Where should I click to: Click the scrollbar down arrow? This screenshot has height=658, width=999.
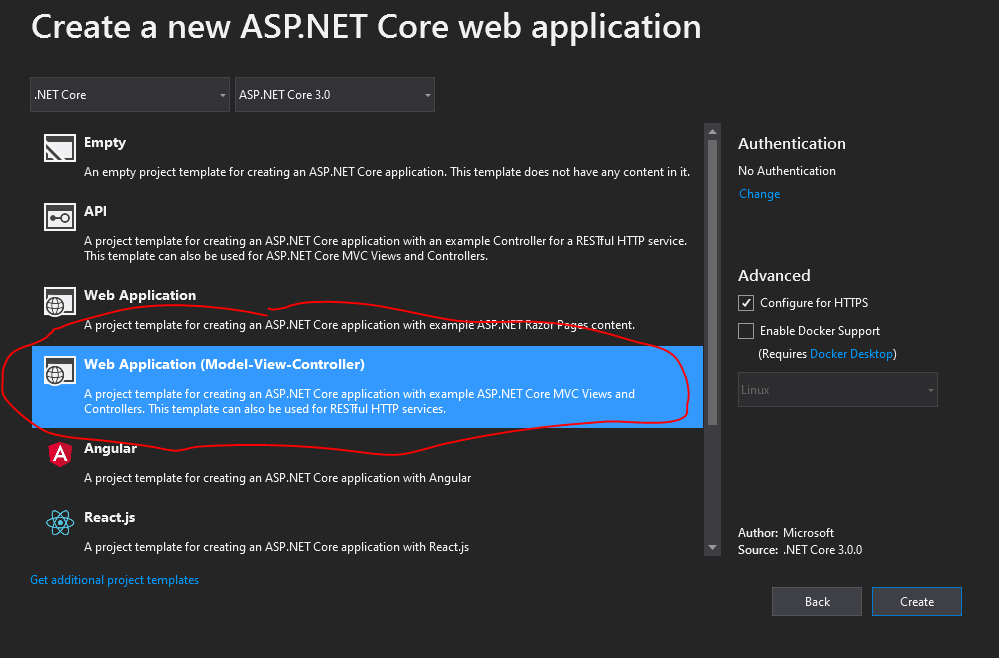point(711,548)
